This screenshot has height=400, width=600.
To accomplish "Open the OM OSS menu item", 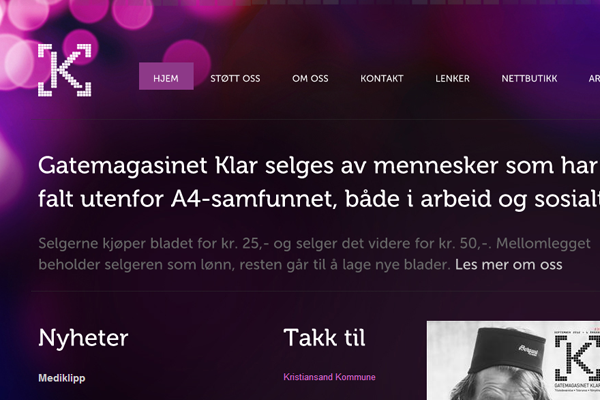I will point(310,78).
